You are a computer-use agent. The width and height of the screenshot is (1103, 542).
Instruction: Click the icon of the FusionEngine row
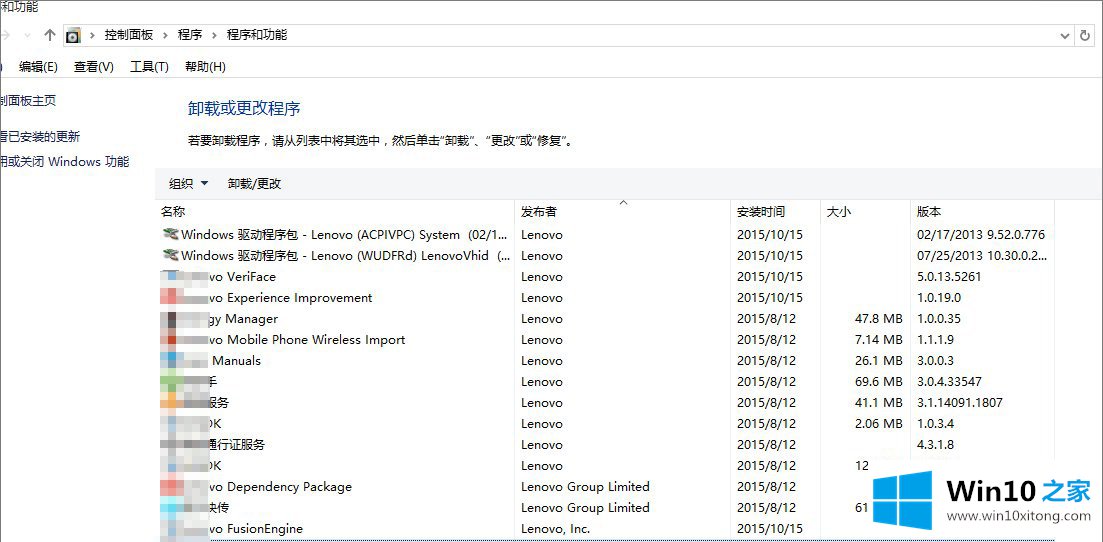coord(170,529)
